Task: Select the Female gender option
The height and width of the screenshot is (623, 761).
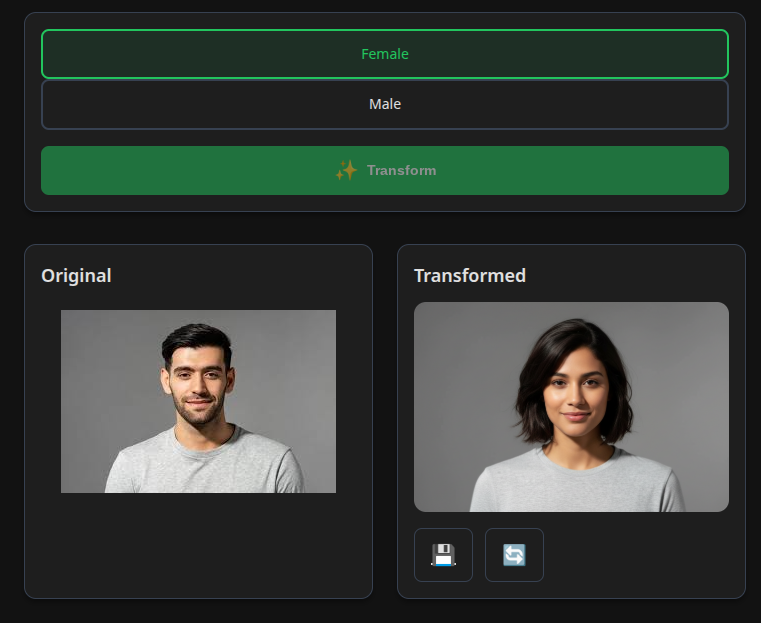Action: pos(385,54)
